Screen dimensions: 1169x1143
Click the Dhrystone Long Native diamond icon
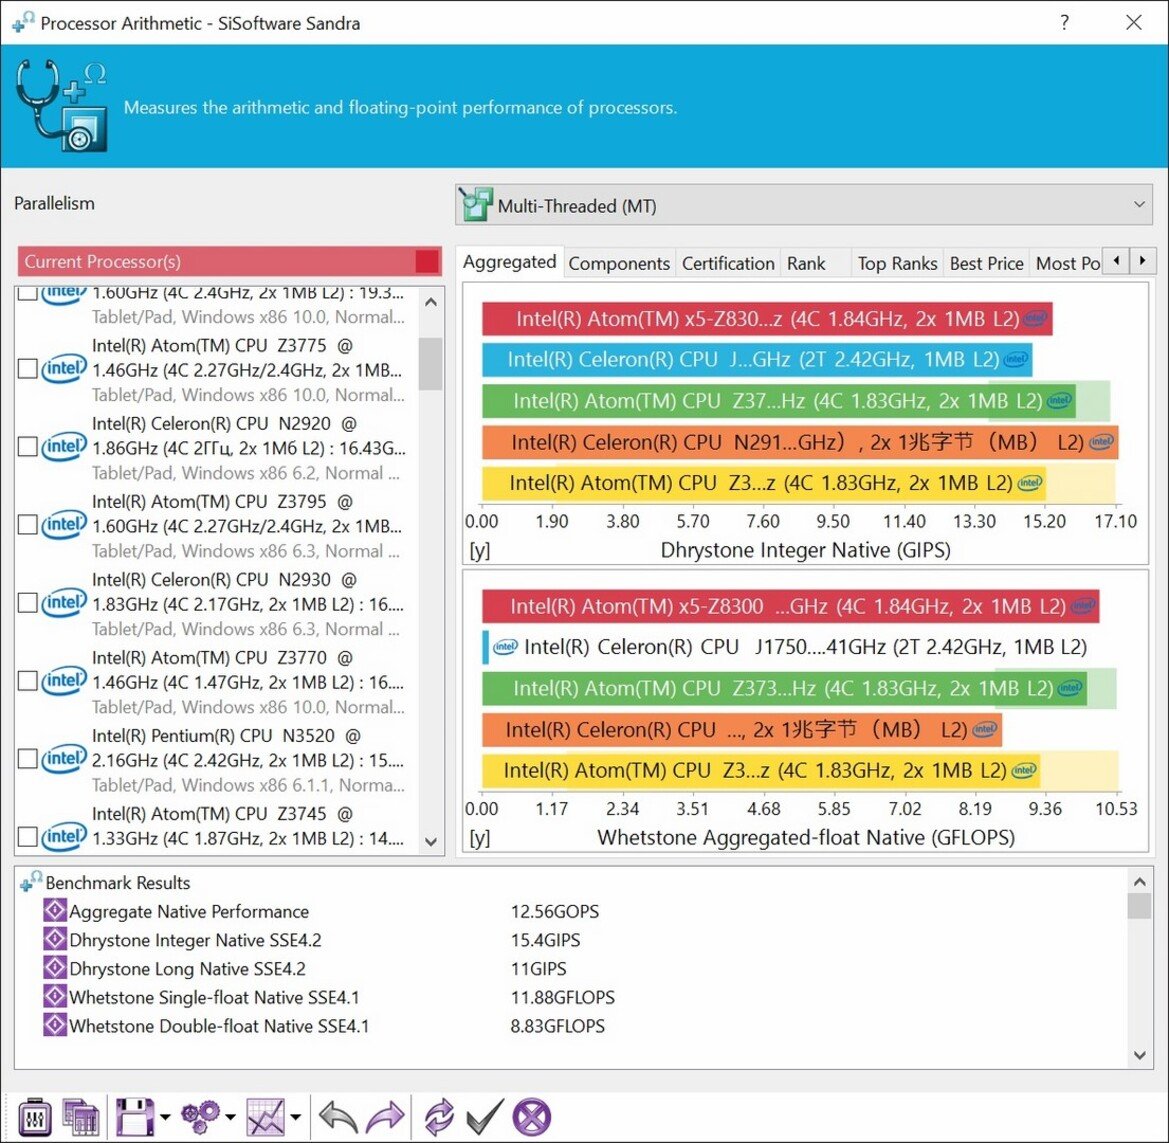pos(54,968)
